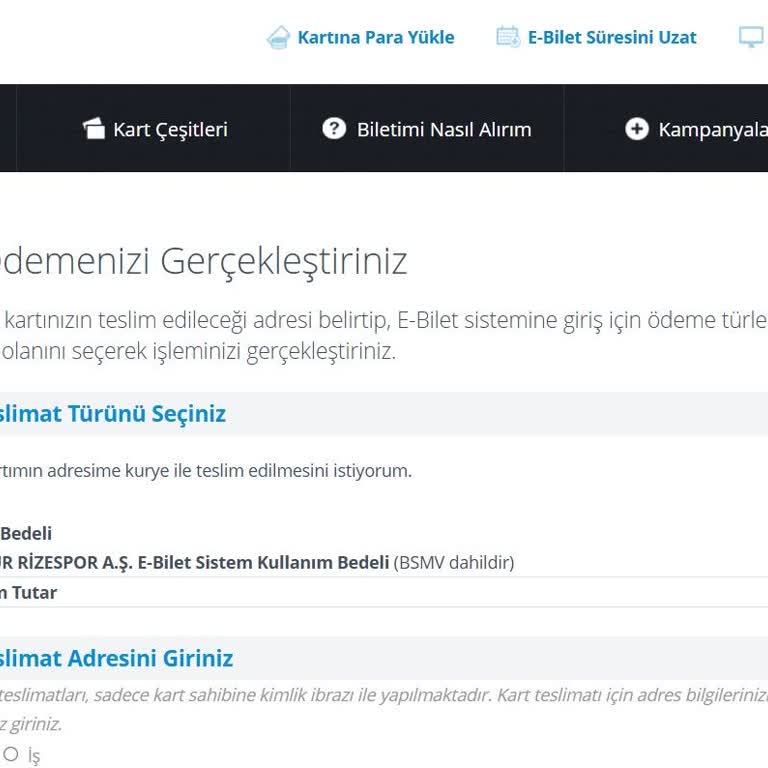The height and width of the screenshot is (768, 768).
Task: Click the courier delivery option text
Action: point(205,471)
